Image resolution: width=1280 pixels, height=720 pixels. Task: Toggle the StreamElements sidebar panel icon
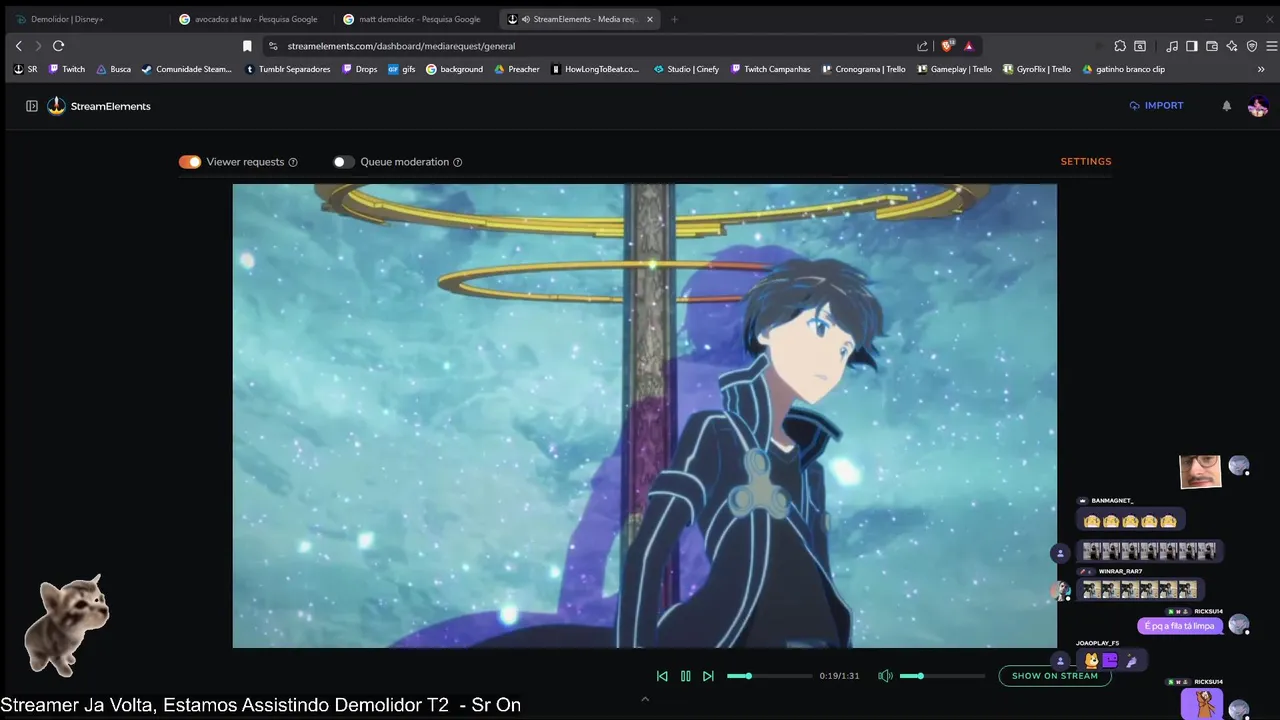pyautogui.click(x=32, y=106)
